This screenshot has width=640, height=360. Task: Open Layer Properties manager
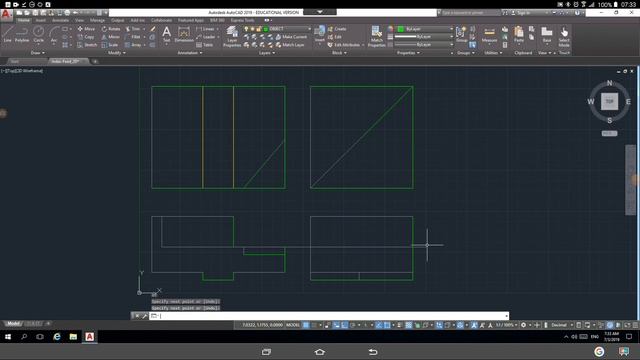point(232,36)
